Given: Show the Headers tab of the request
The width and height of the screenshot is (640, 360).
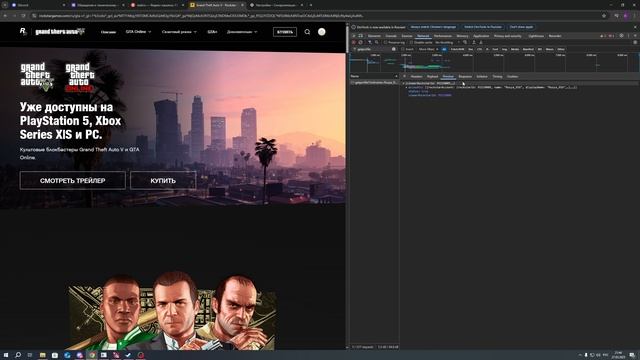Looking at the screenshot, I should (416, 76).
